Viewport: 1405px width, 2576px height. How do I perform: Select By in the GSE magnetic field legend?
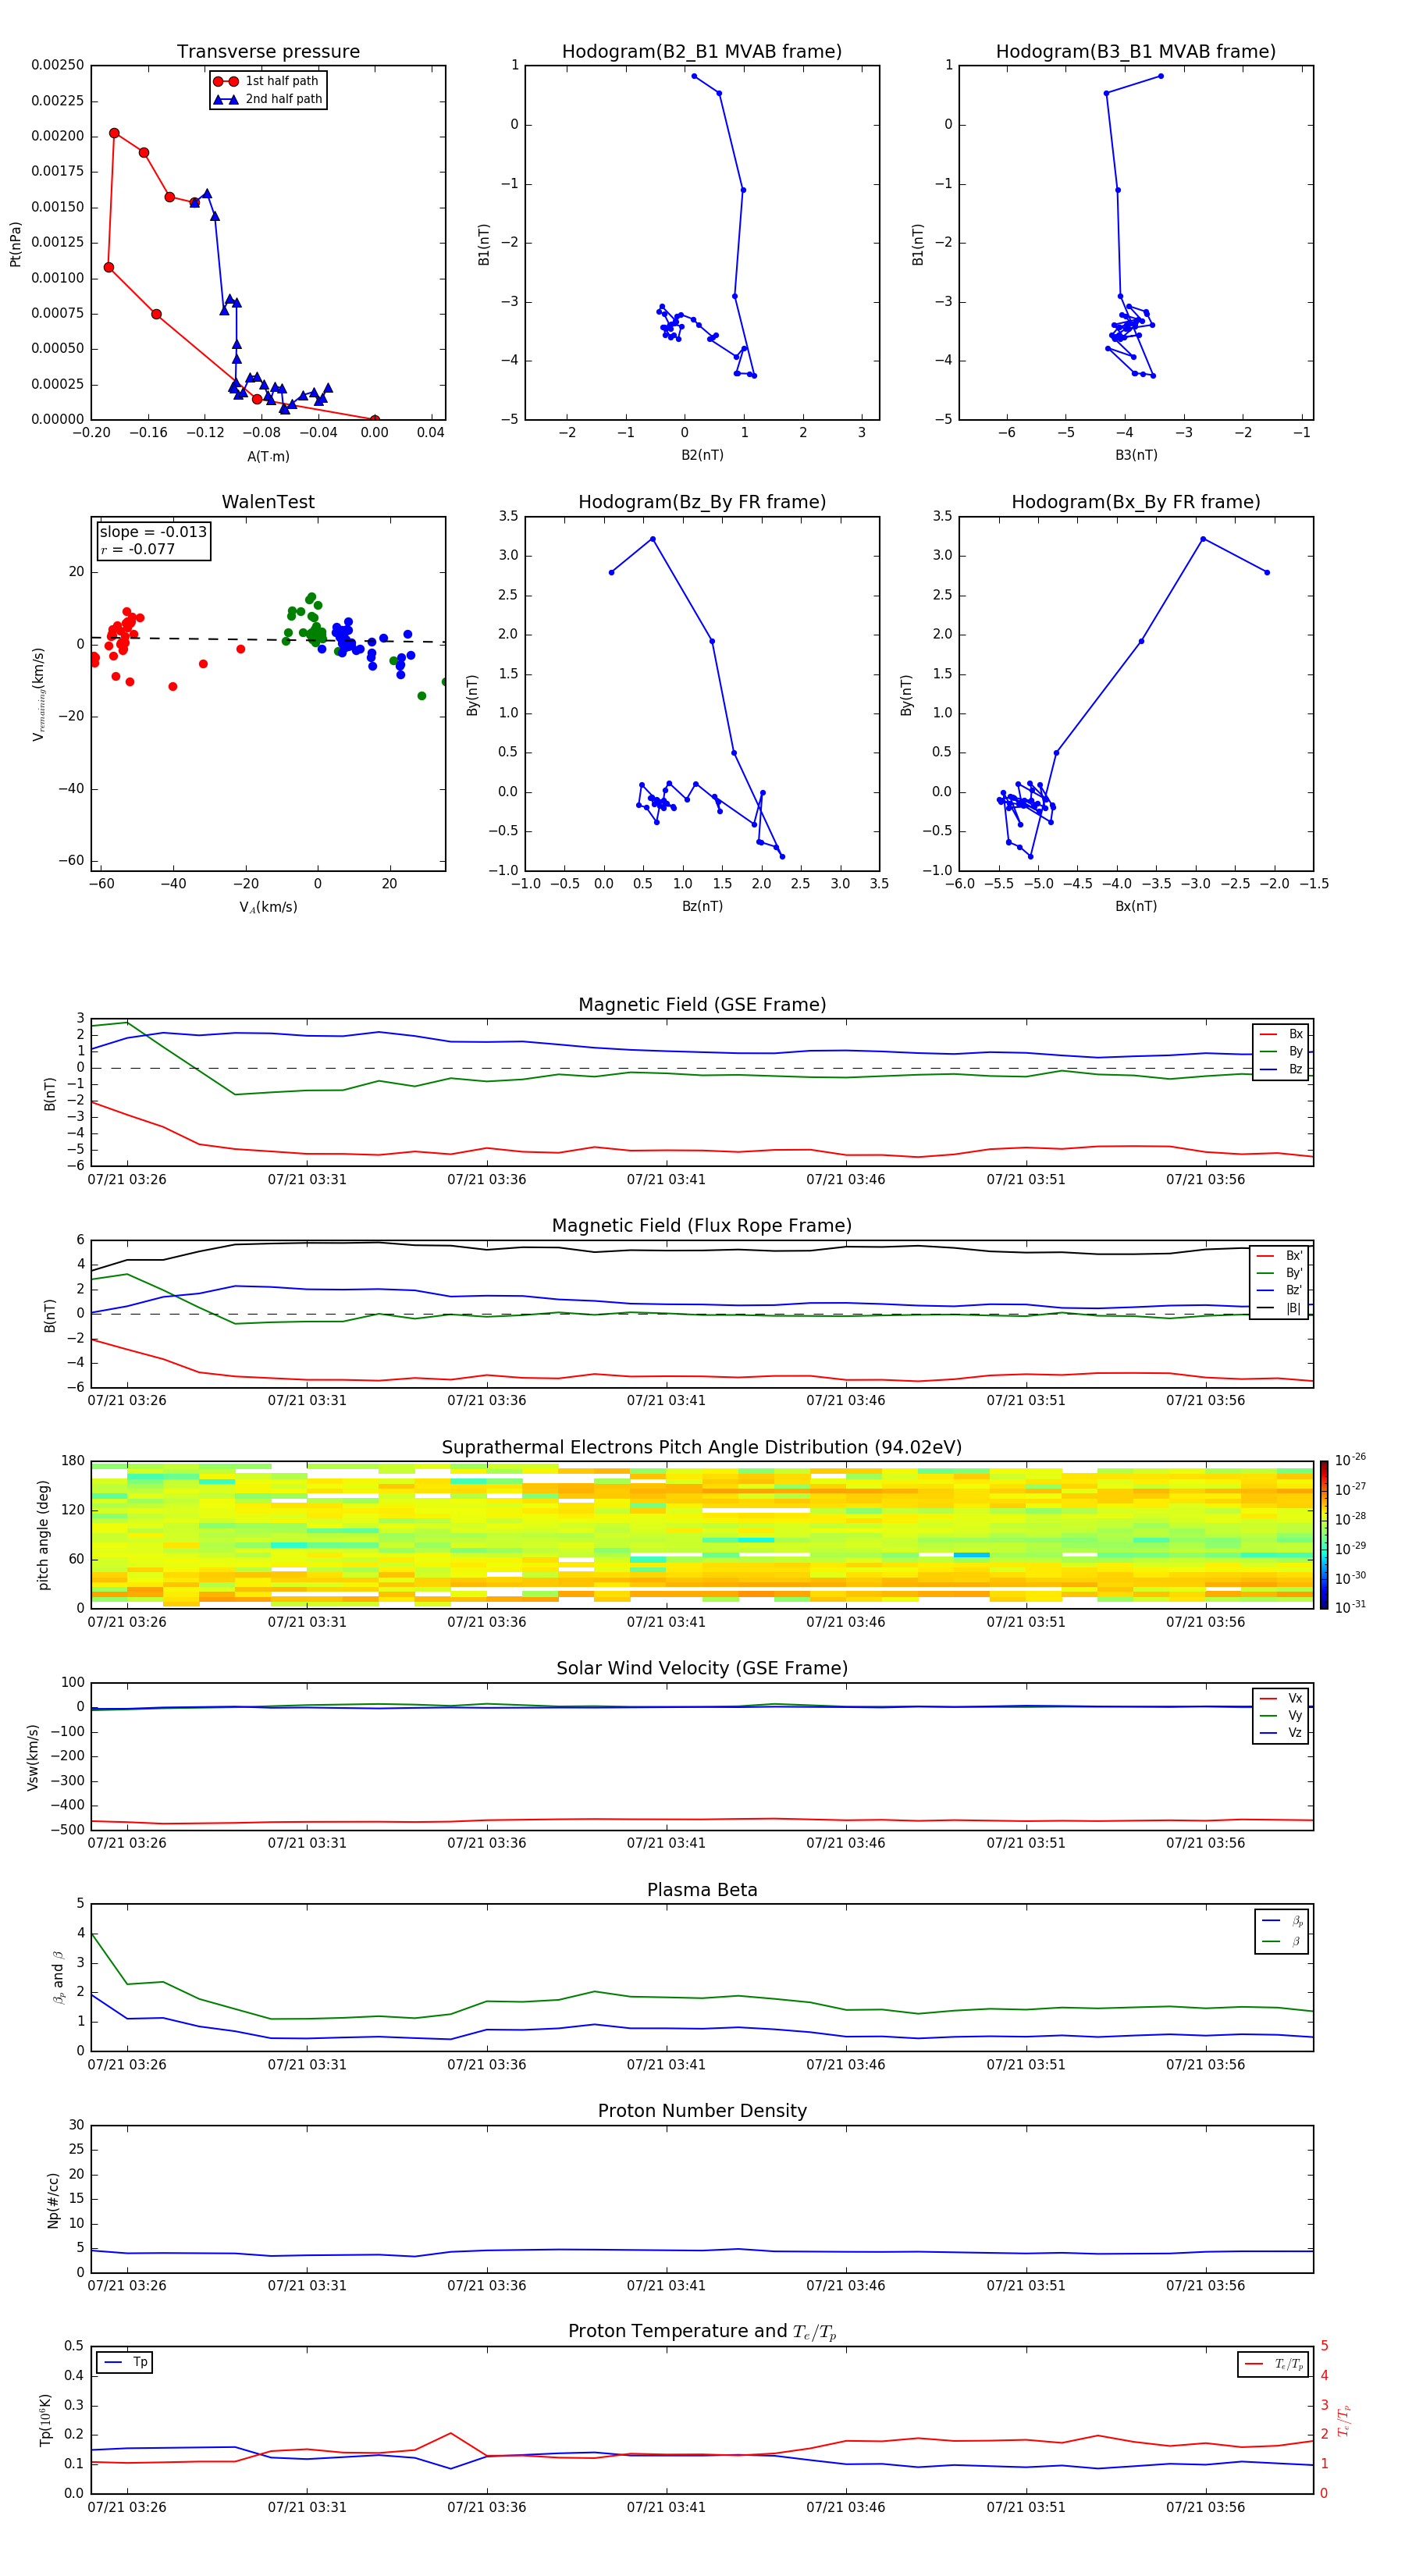[x=1281, y=1051]
